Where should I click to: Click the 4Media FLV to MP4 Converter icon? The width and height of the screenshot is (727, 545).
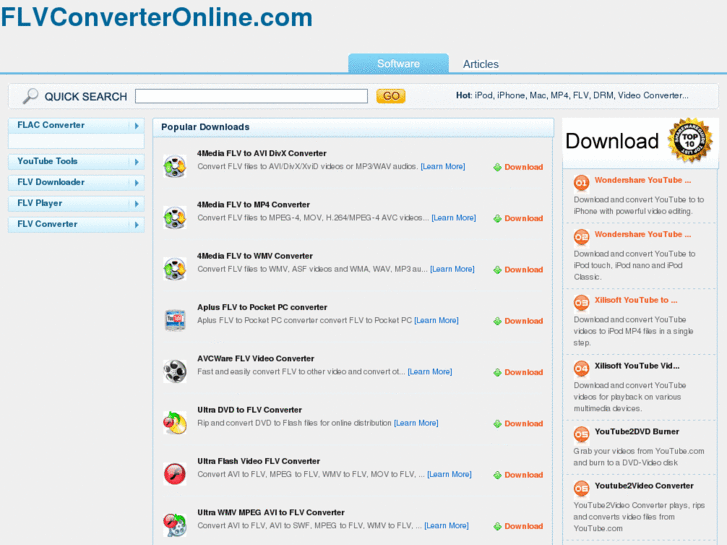click(x=175, y=218)
